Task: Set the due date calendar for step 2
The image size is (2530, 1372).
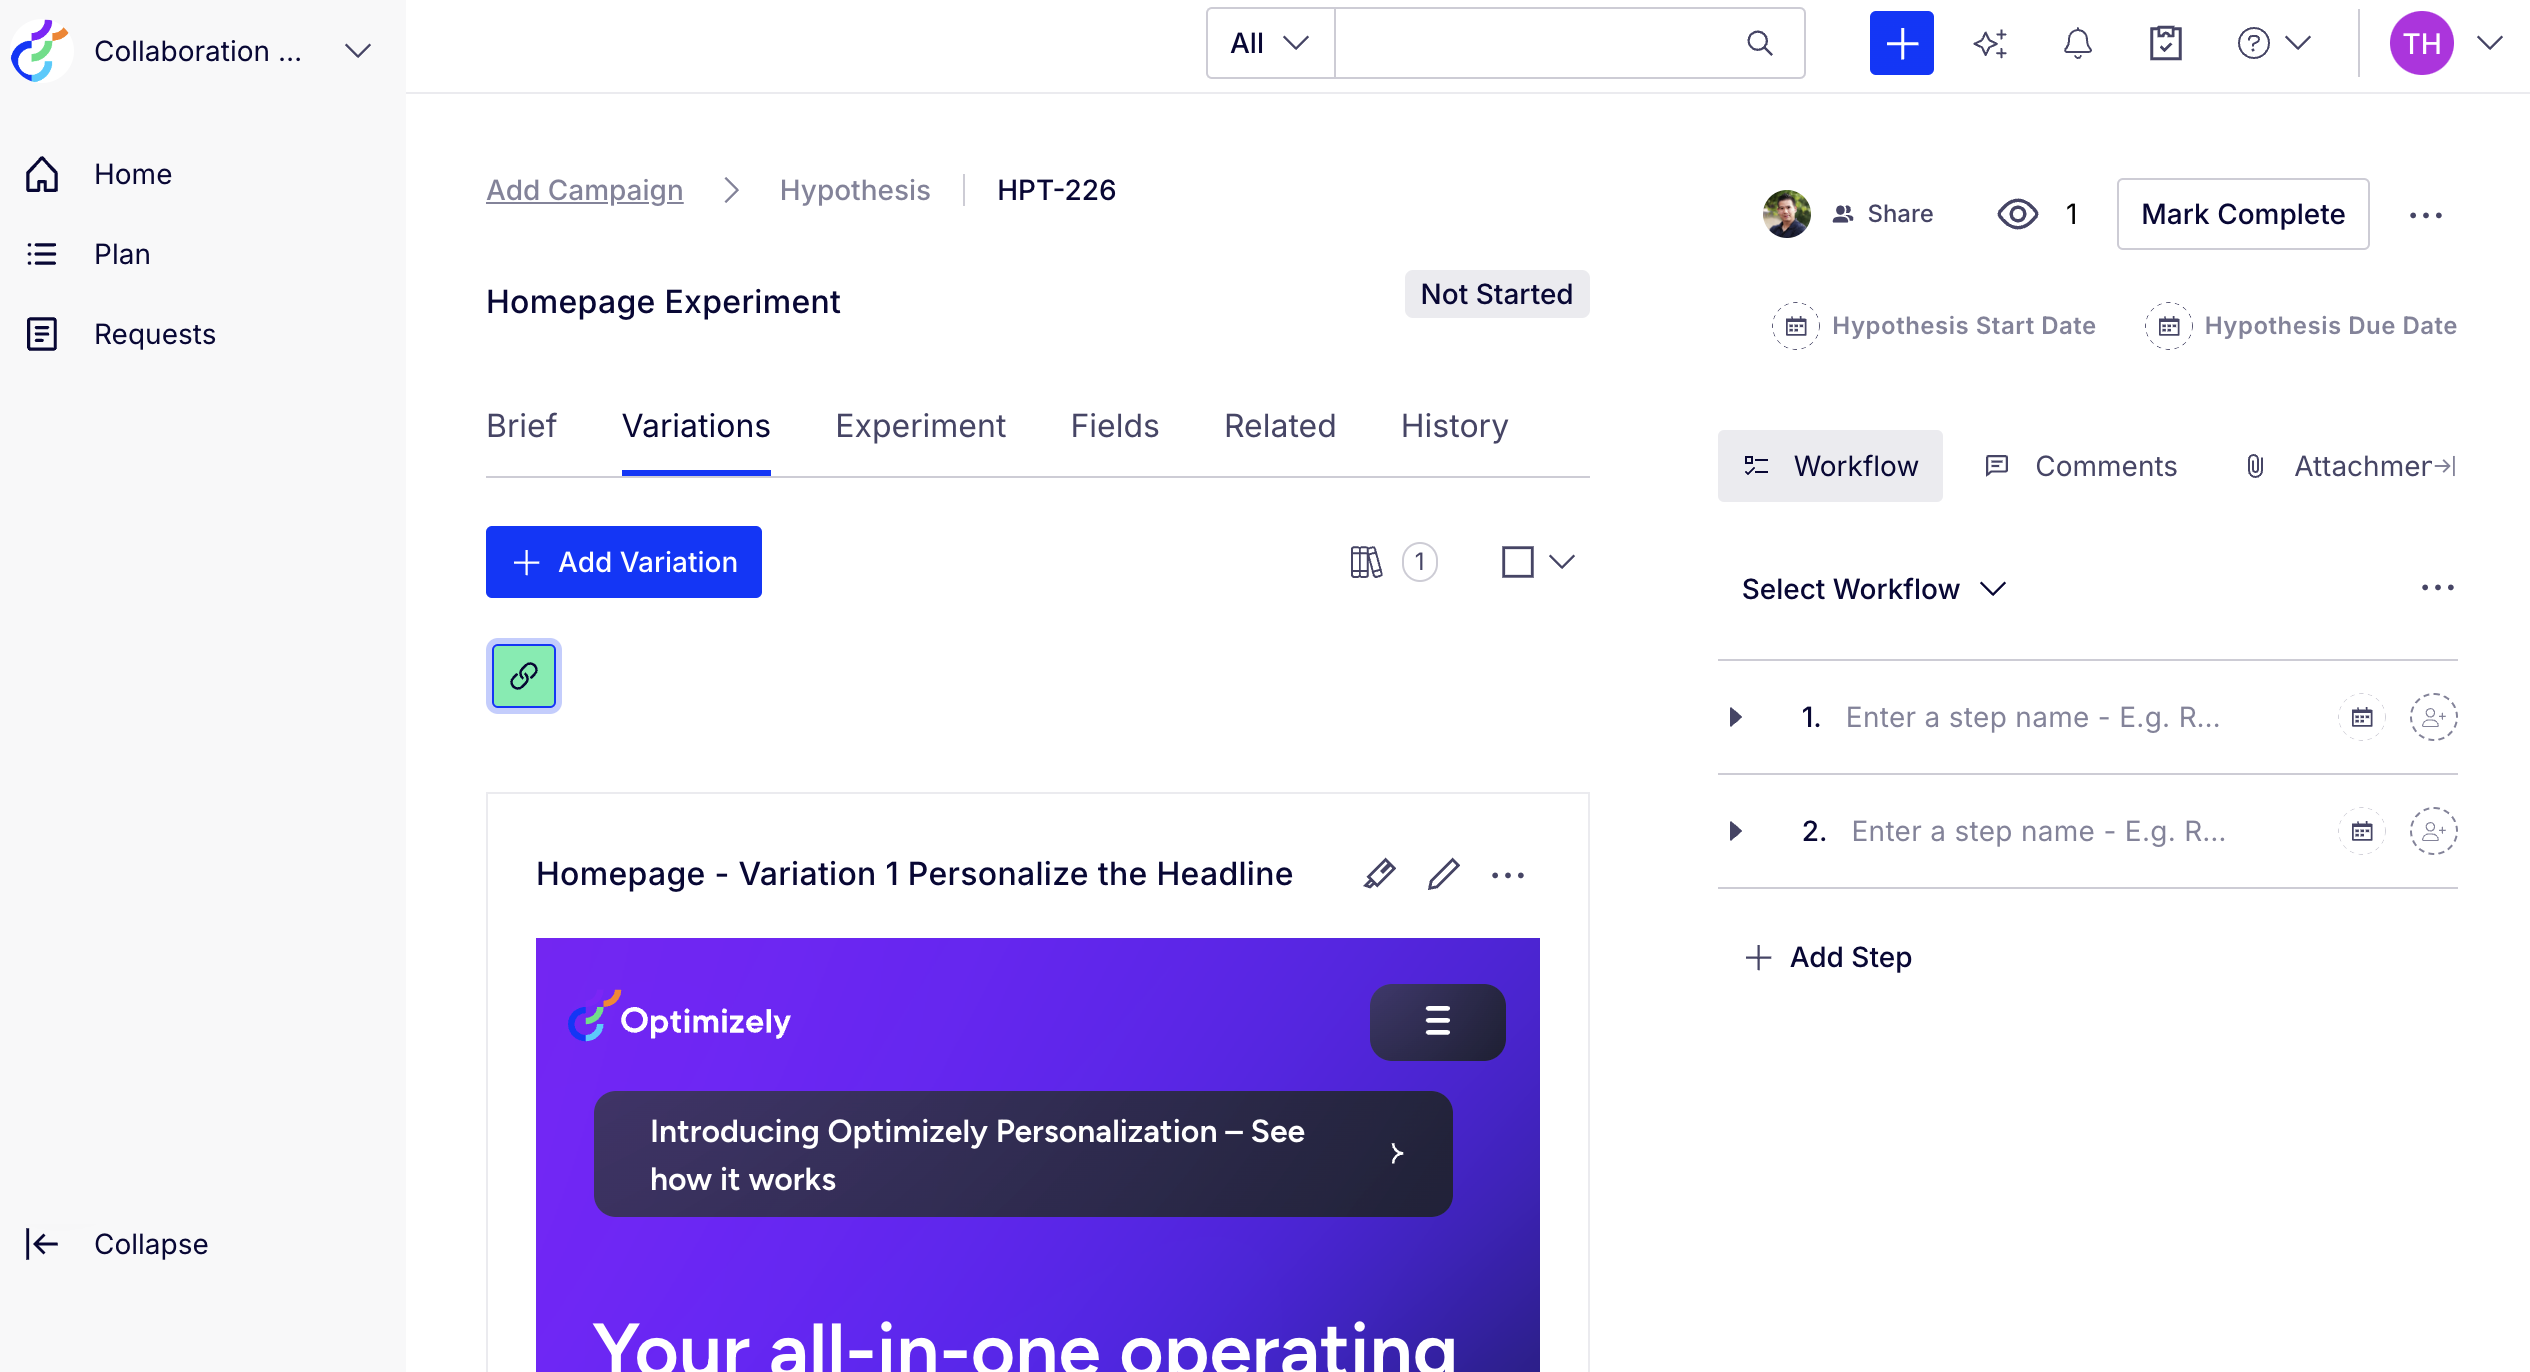Action: tap(2362, 831)
